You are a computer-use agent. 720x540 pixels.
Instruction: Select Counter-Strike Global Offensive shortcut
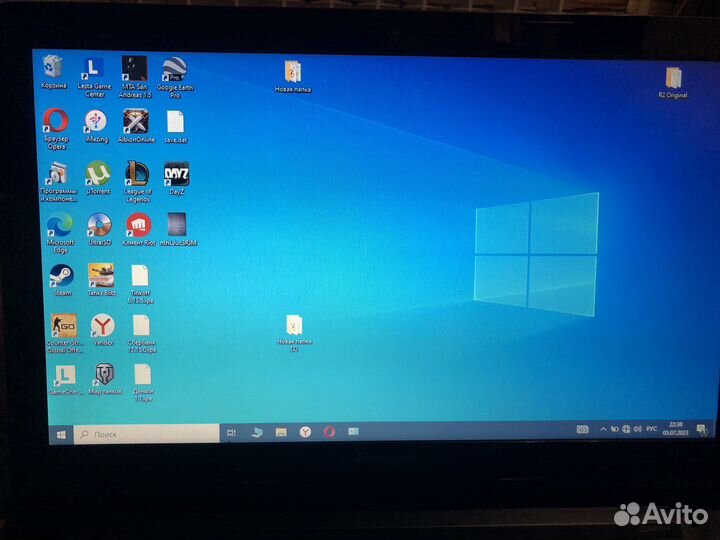(64, 333)
